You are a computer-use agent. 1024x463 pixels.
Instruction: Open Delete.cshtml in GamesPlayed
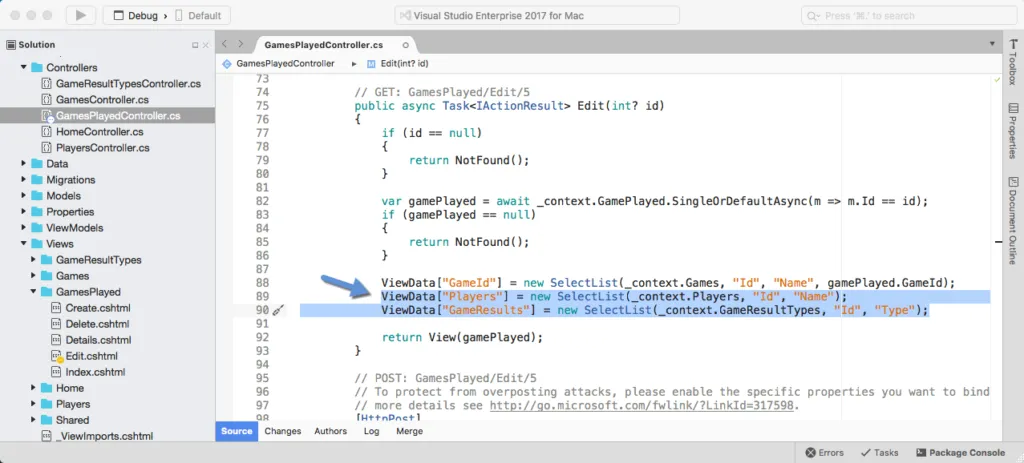point(97,324)
